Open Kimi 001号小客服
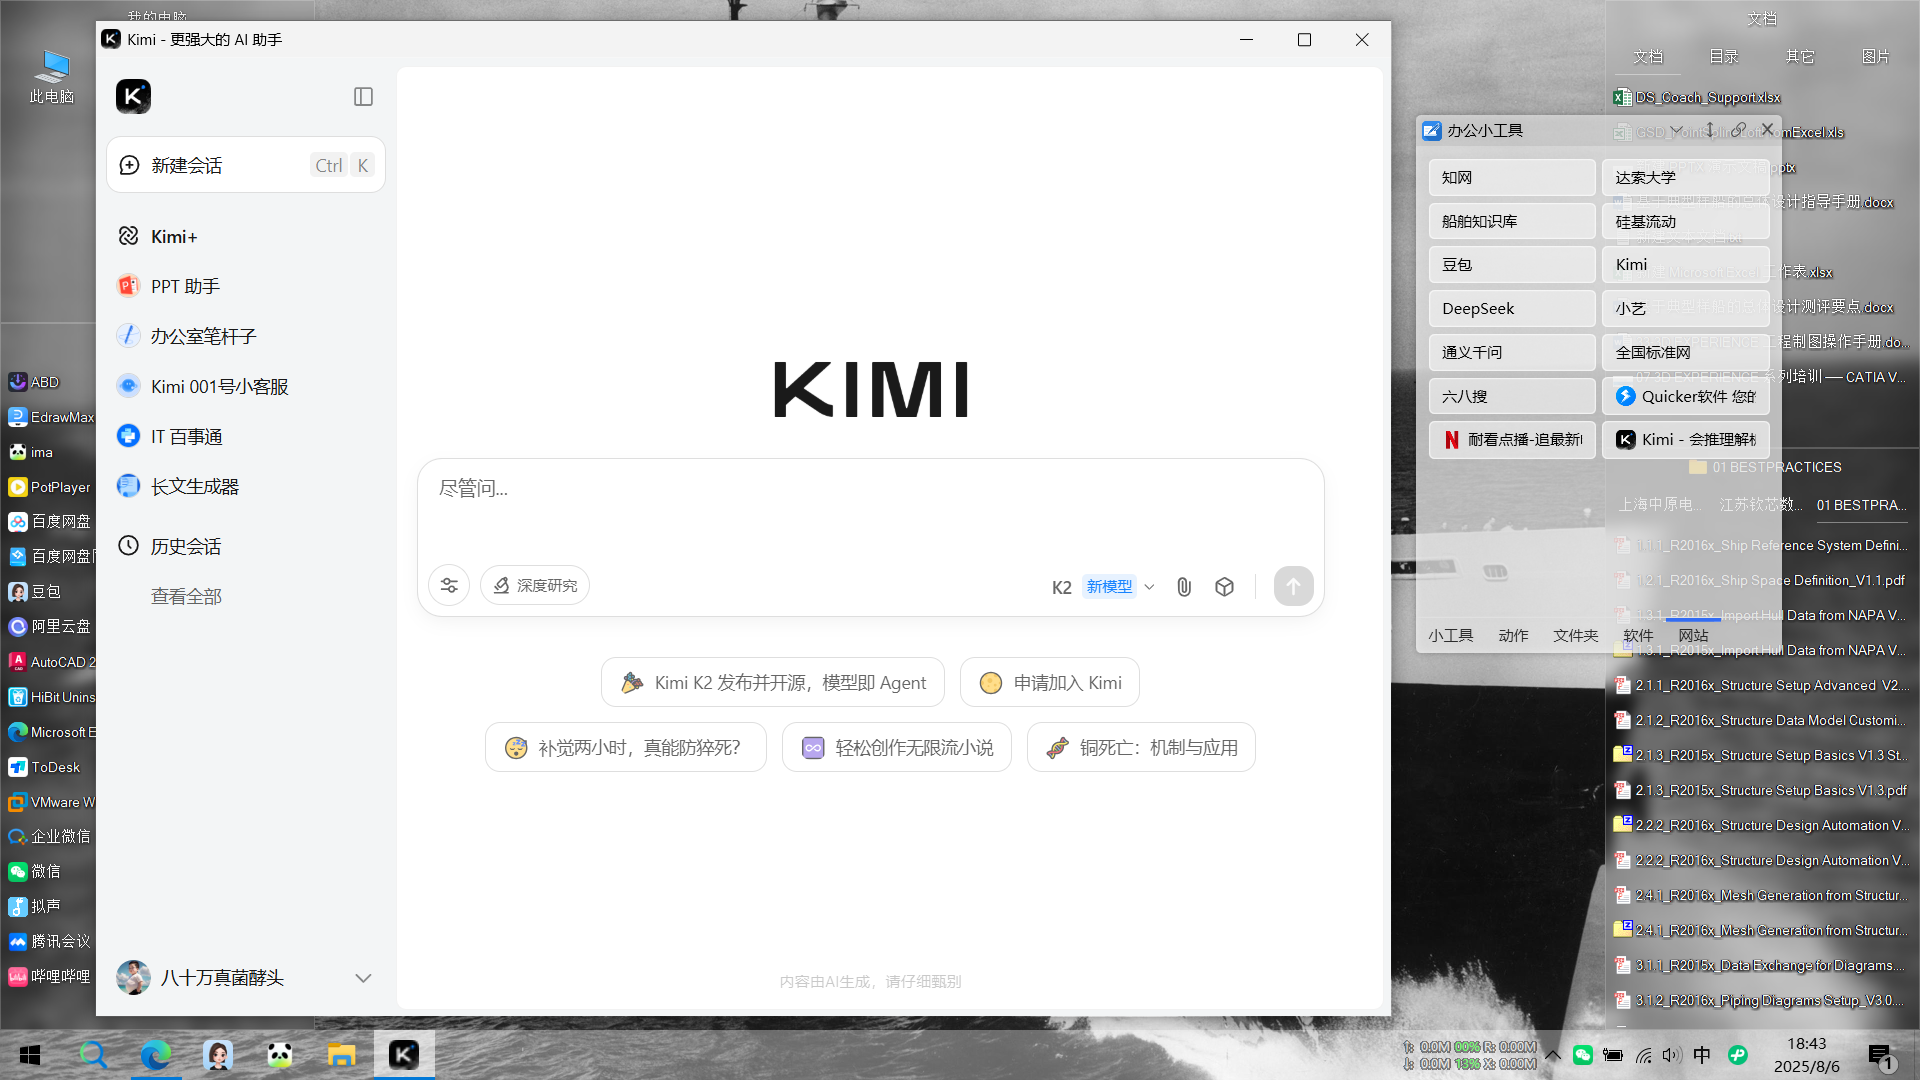 [x=219, y=386]
